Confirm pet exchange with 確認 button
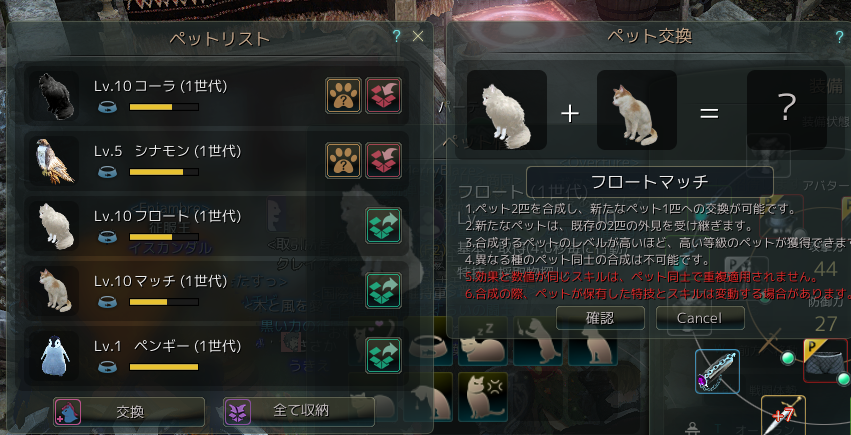Screen dimensions: 851x435 coord(600,318)
